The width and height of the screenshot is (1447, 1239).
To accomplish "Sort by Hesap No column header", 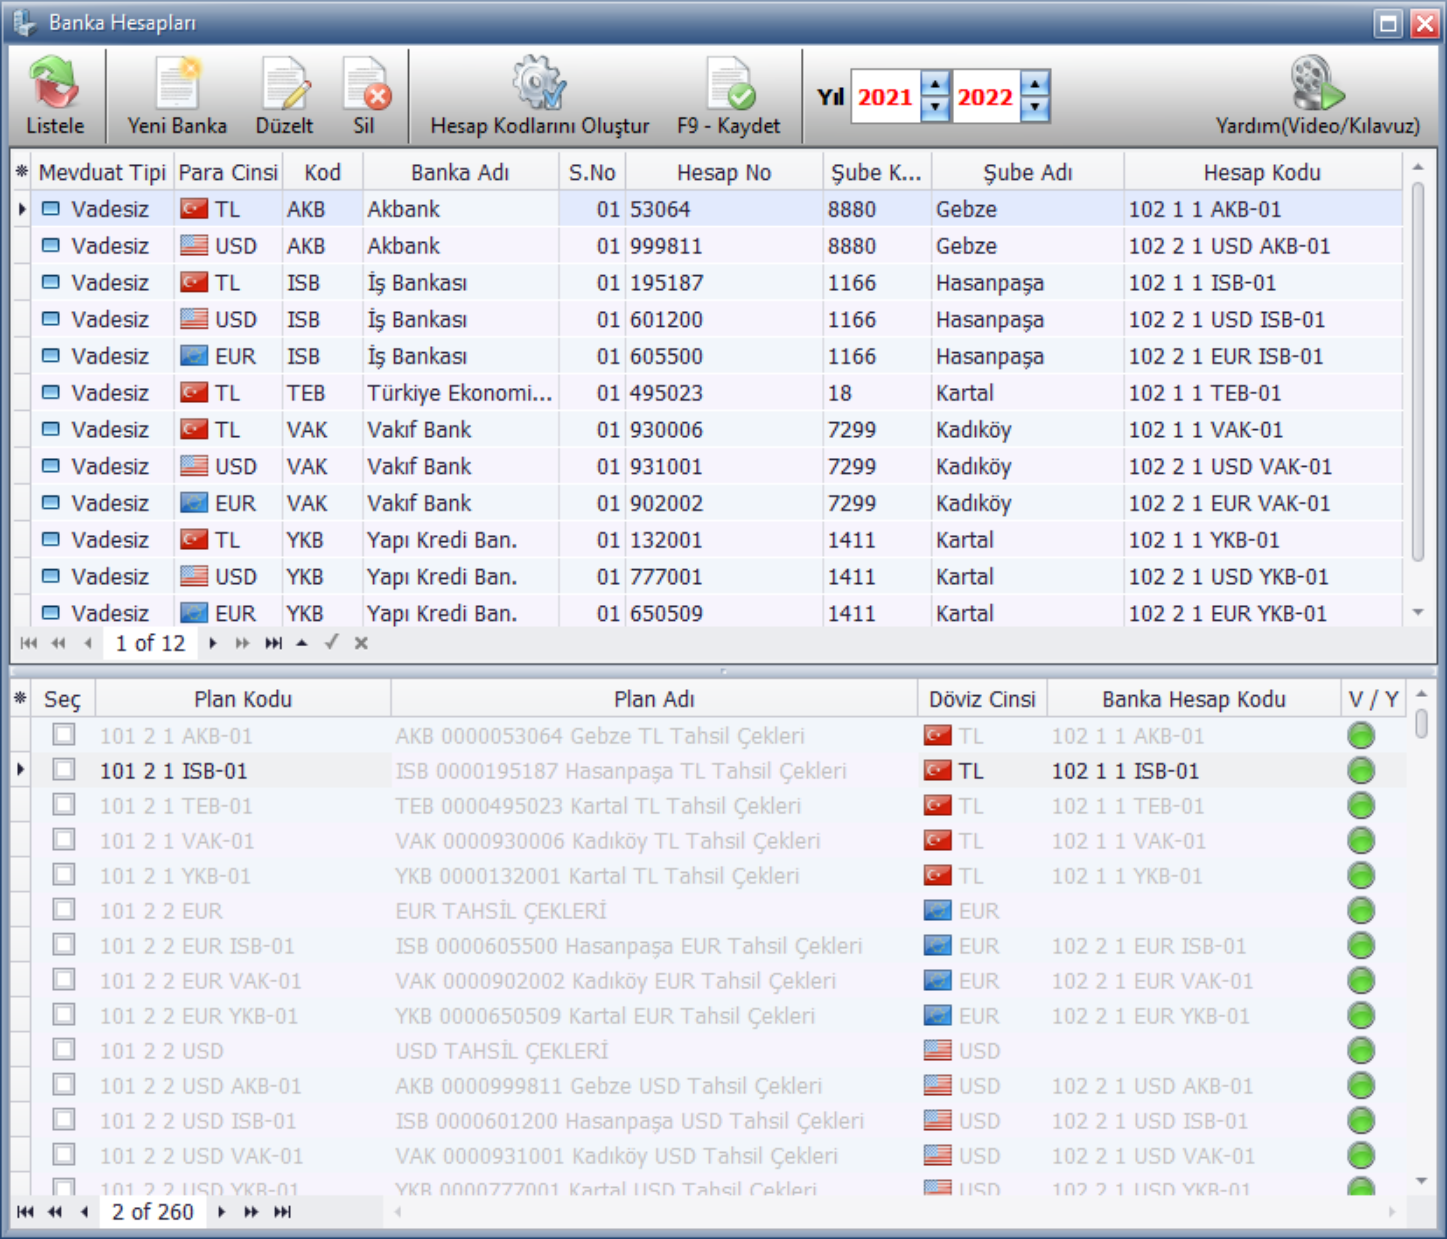I will click(x=724, y=172).
